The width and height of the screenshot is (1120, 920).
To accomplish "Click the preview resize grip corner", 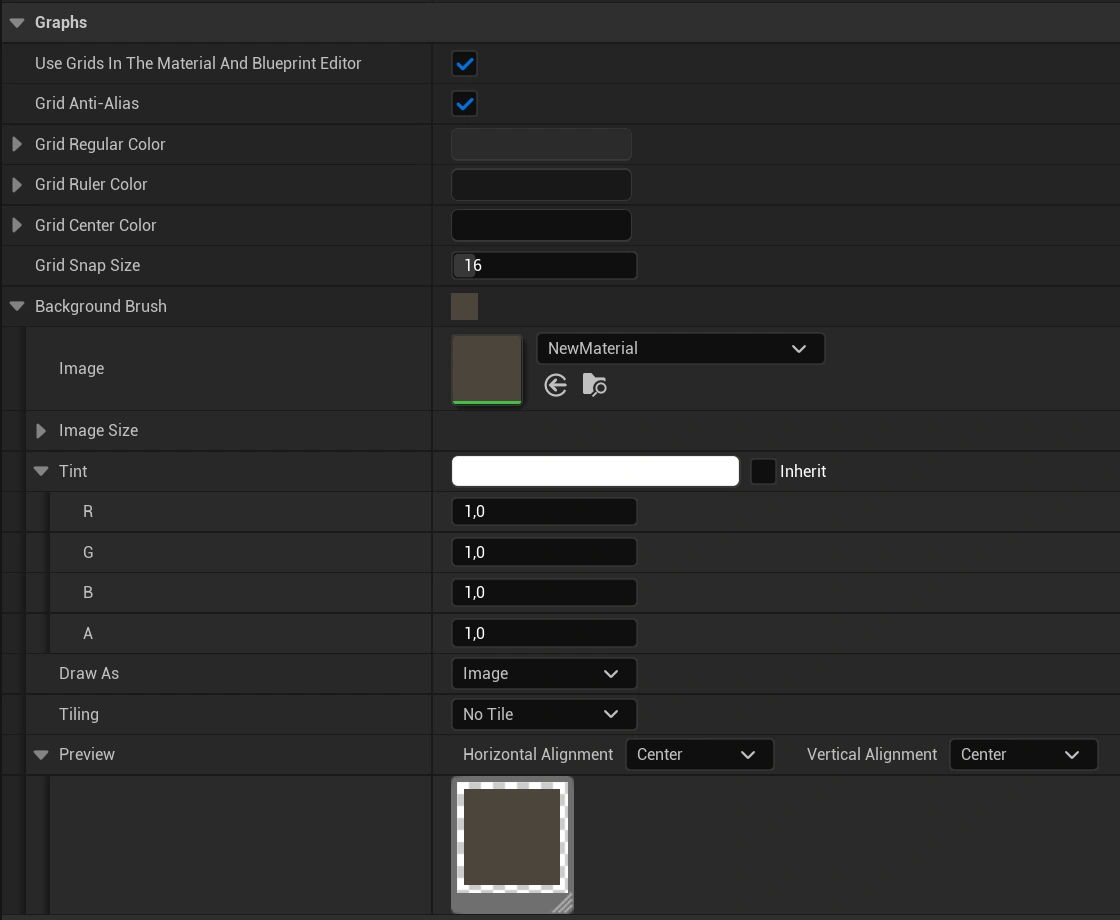I will [x=564, y=904].
